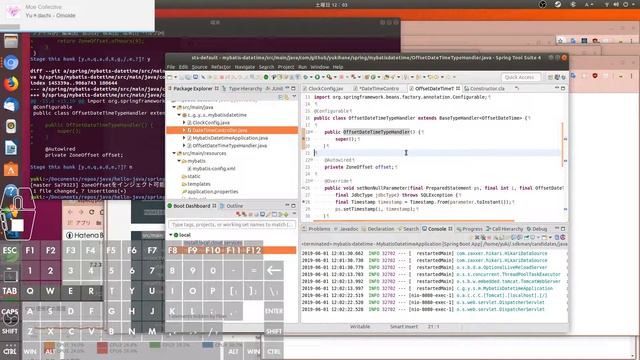Open Package Explorer view menu triangle
640x360 pixels.
click(x=294, y=97)
